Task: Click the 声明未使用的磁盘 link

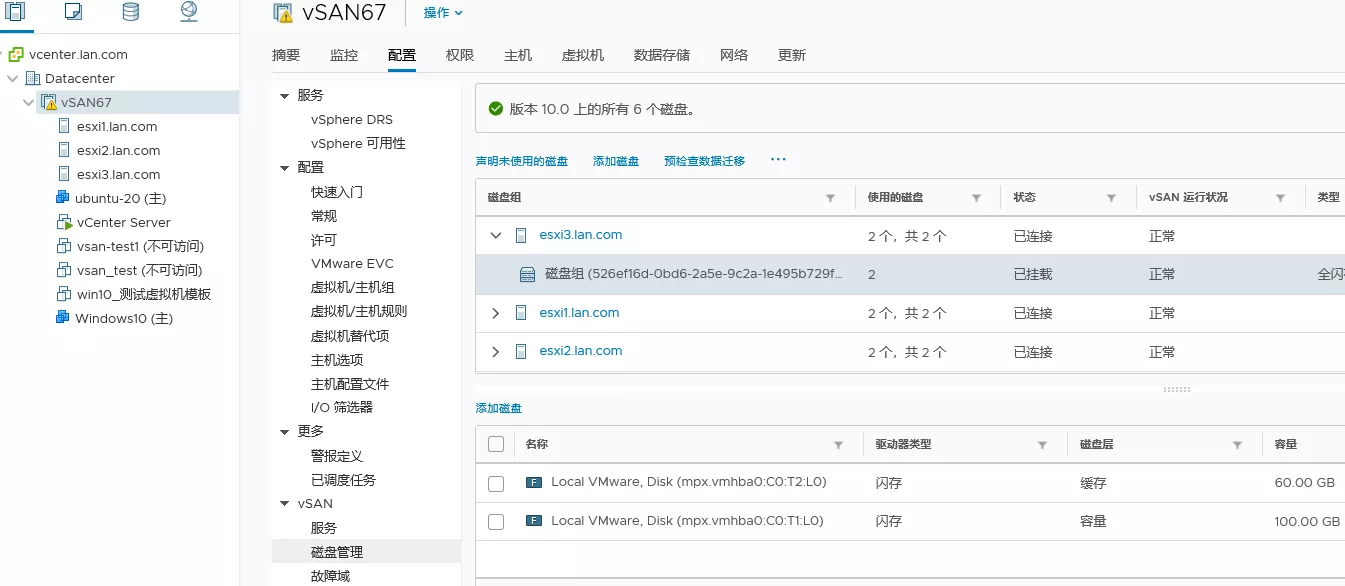Action: 521,161
